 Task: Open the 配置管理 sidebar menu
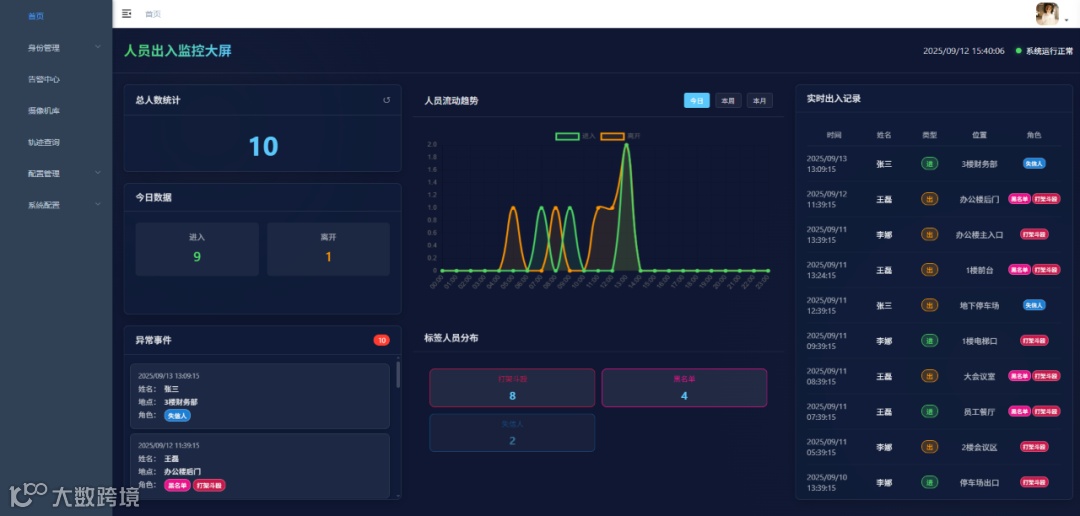coord(56,174)
